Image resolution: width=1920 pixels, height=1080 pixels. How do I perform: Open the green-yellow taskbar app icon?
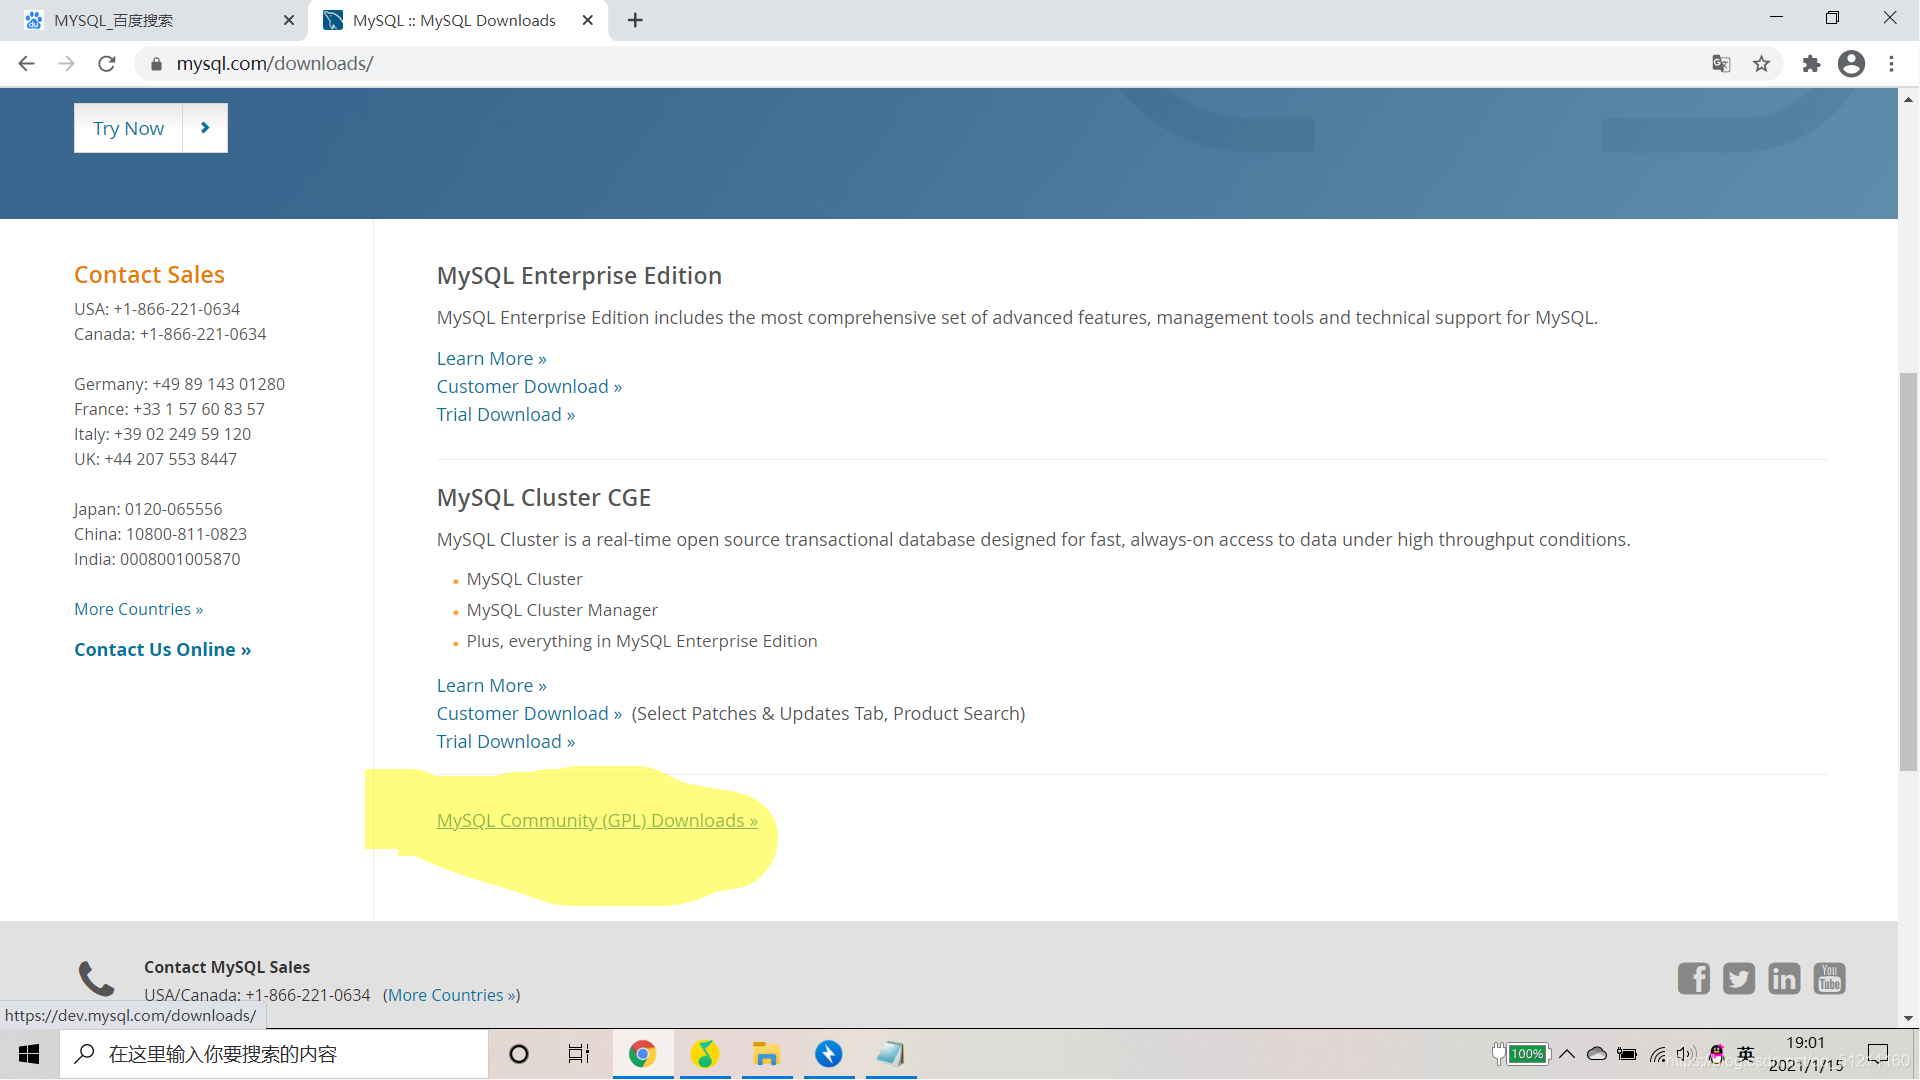(x=705, y=1054)
